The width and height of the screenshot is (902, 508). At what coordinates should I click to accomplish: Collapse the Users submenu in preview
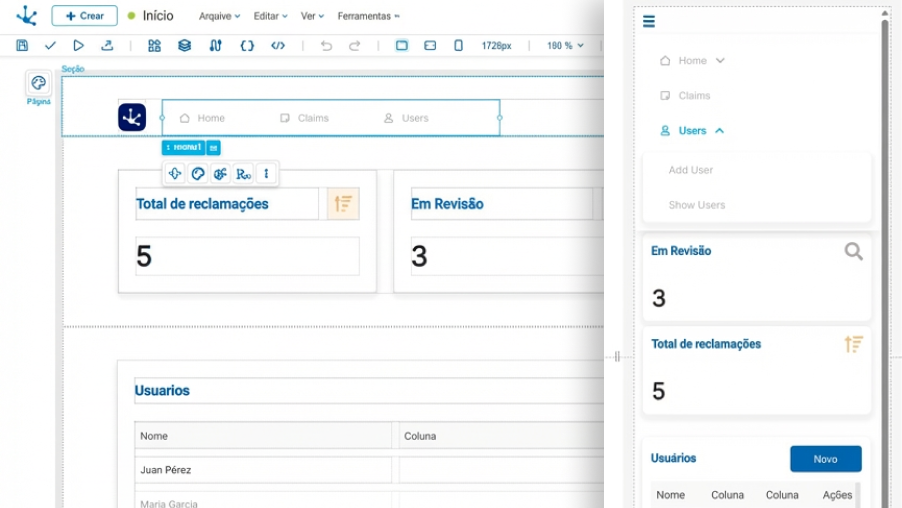pyautogui.click(x=720, y=131)
